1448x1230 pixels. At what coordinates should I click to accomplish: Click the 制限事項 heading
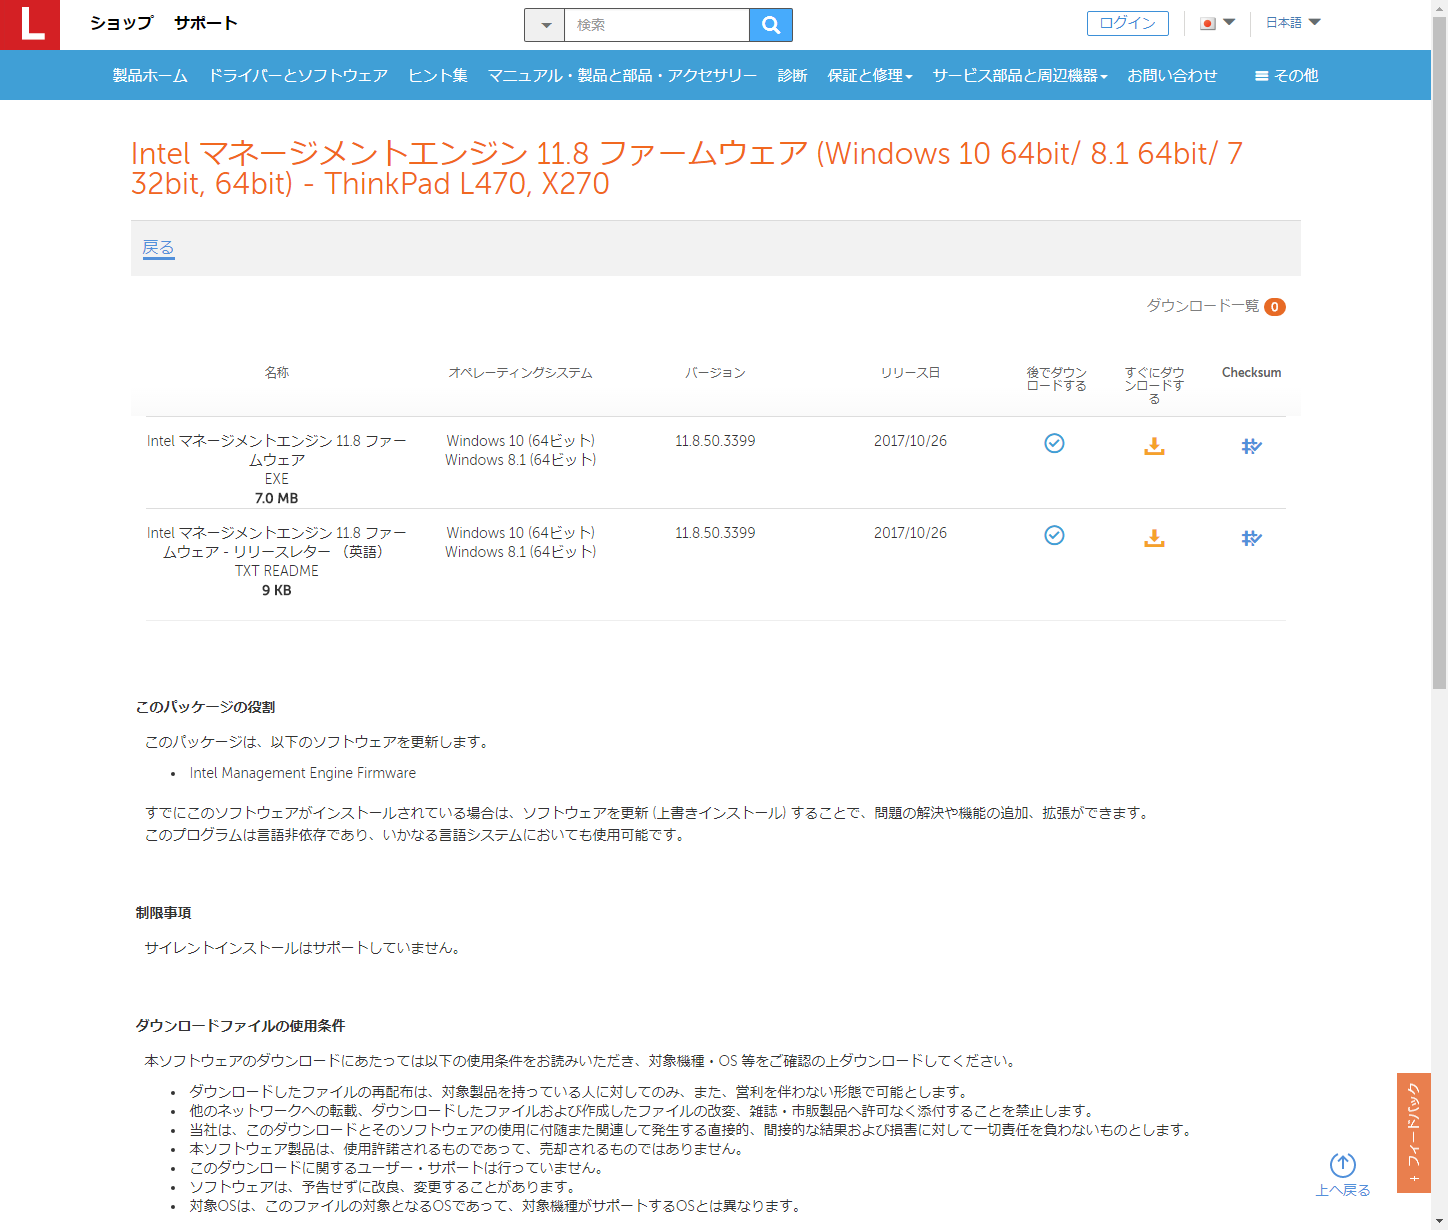pos(163,913)
